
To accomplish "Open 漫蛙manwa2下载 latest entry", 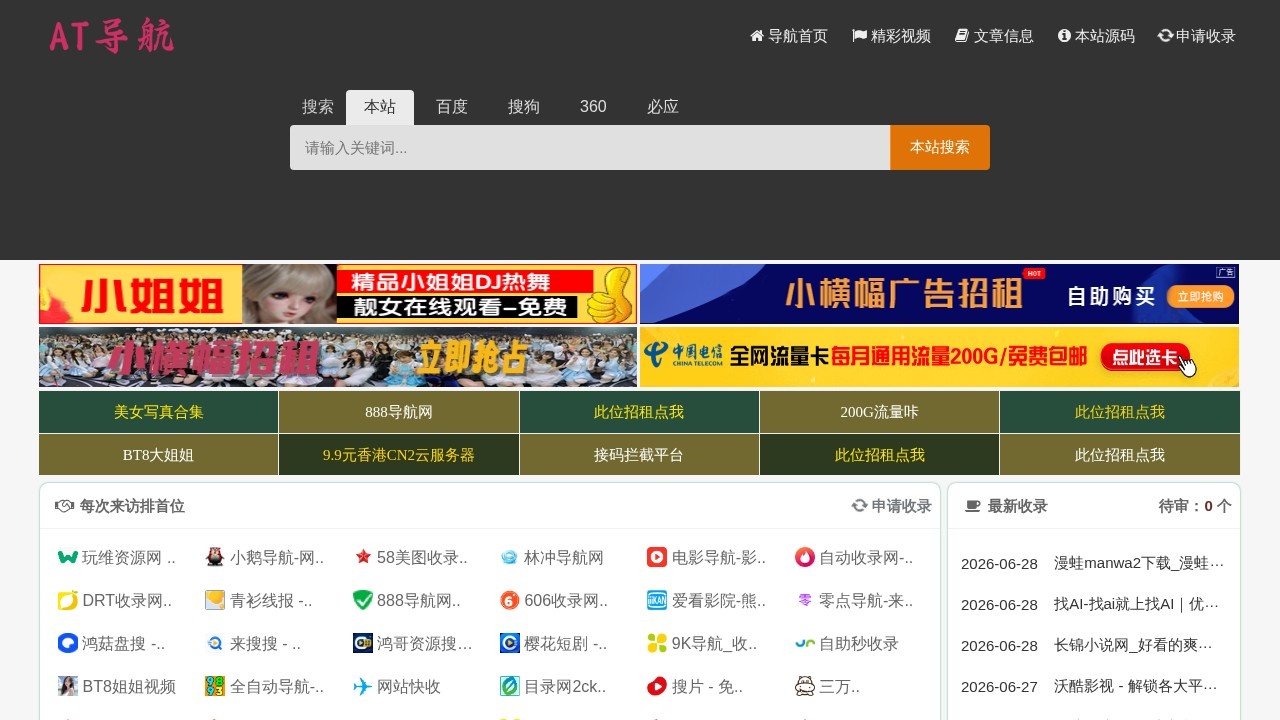I will 1139,563.
